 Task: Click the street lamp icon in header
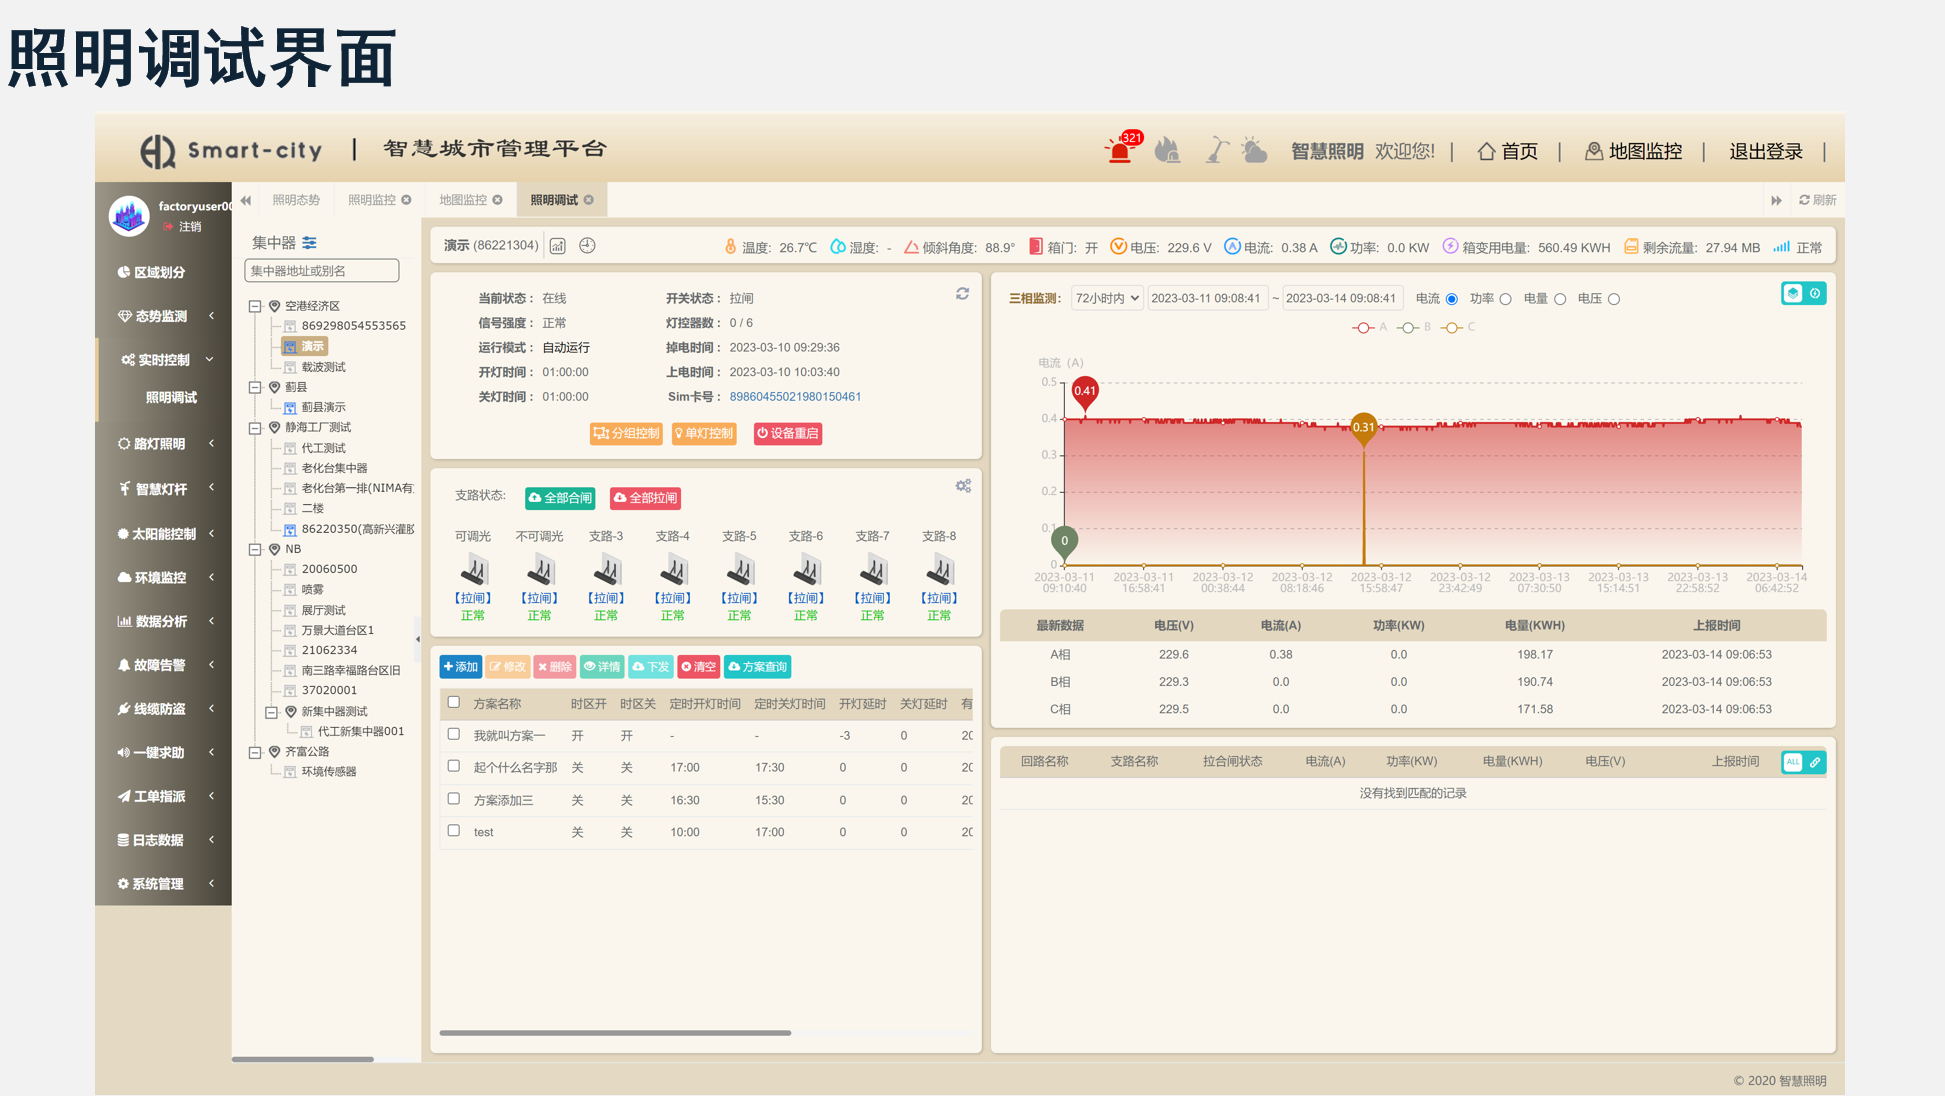point(1216,150)
